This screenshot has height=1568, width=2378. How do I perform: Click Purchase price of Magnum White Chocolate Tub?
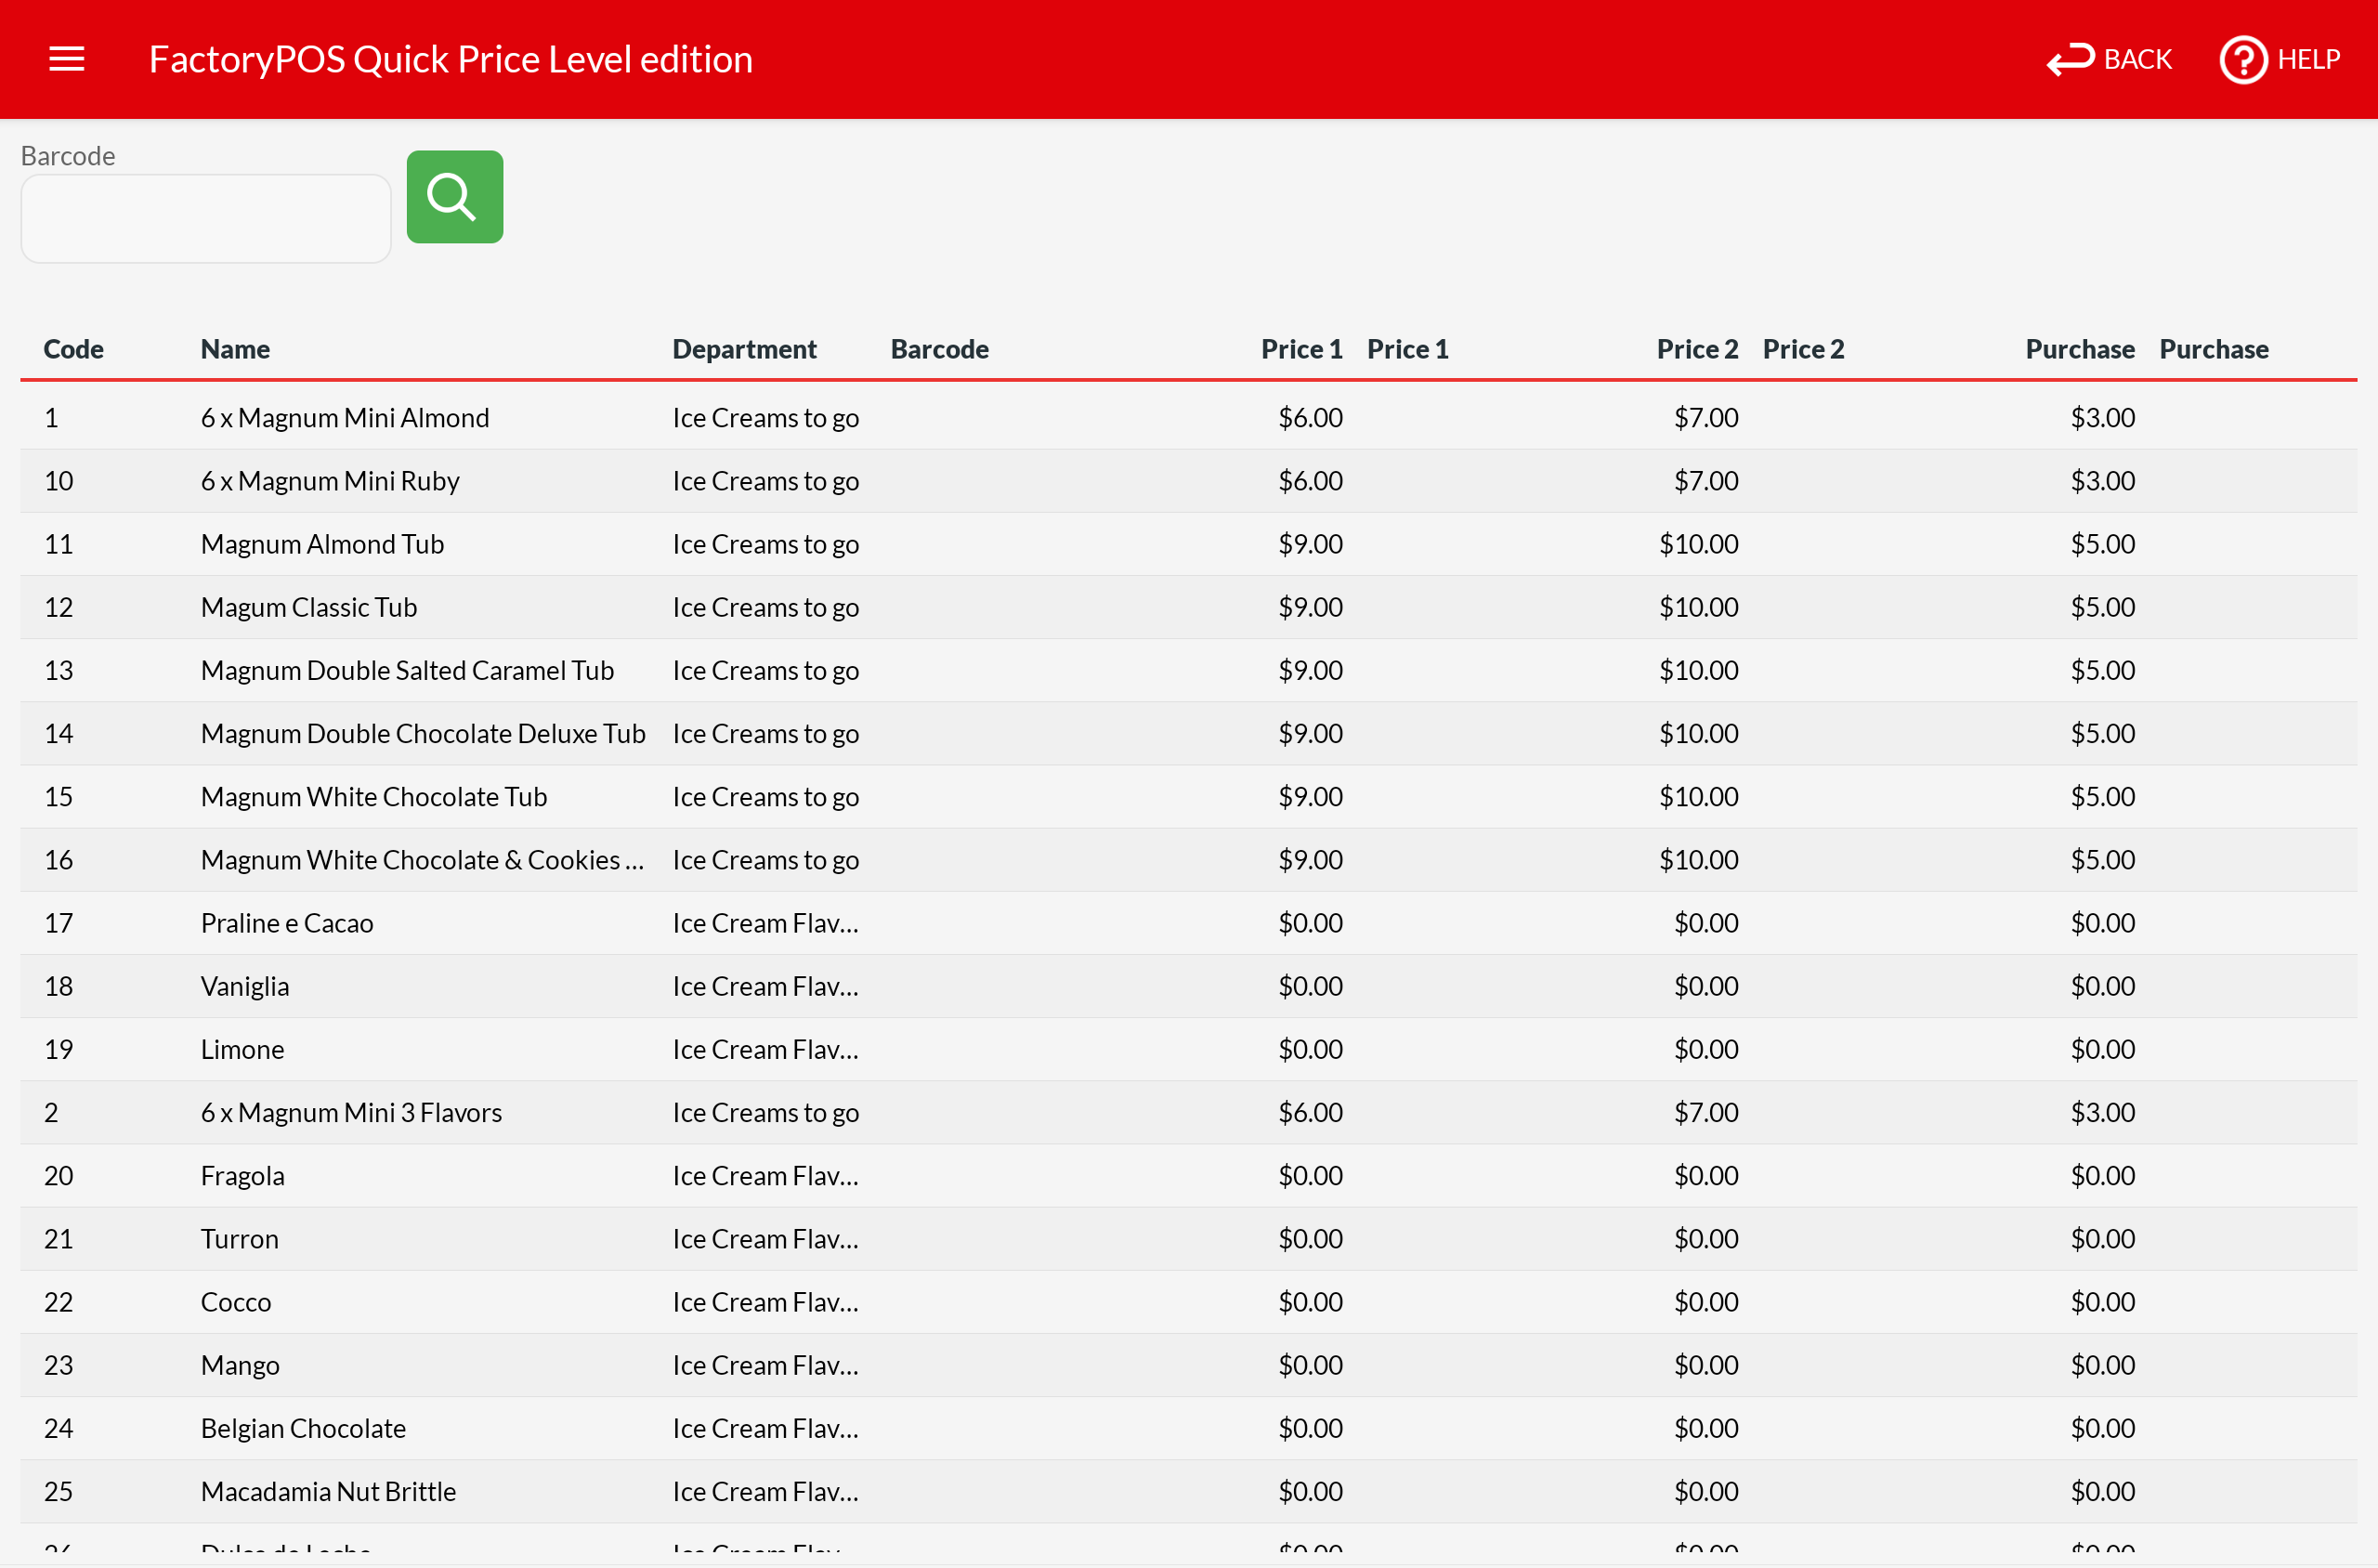(2102, 797)
